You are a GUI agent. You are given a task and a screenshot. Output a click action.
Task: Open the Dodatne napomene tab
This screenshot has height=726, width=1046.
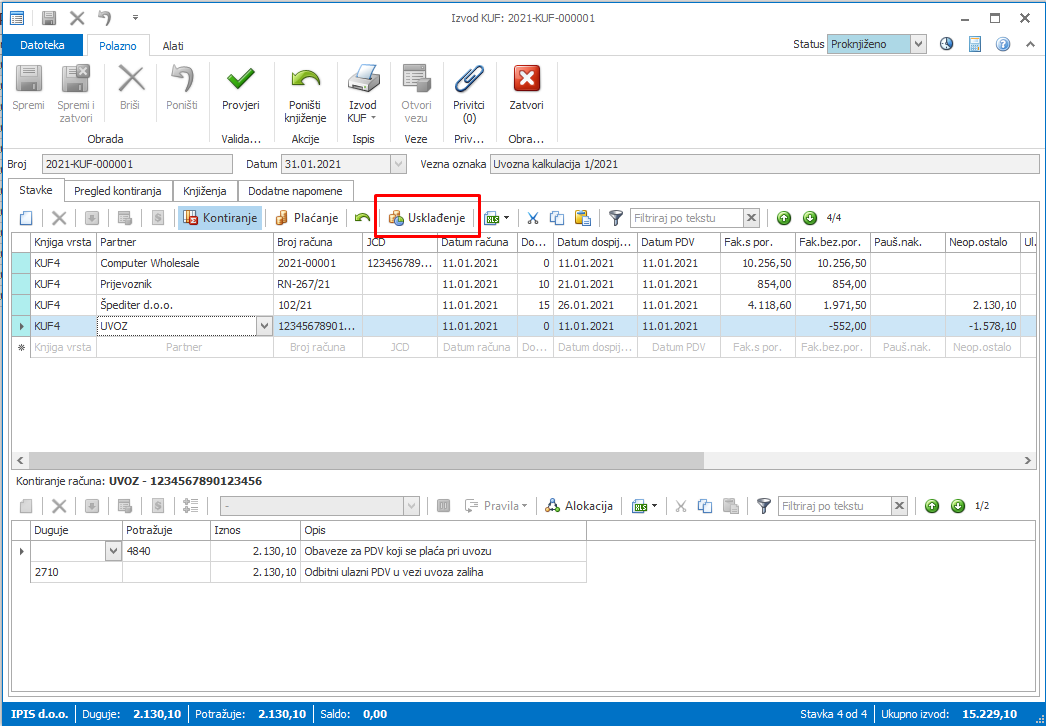point(296,191)
